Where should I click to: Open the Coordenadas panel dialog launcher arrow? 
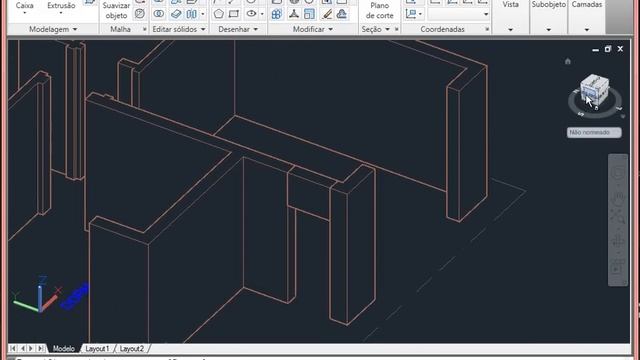pos(487,29)
